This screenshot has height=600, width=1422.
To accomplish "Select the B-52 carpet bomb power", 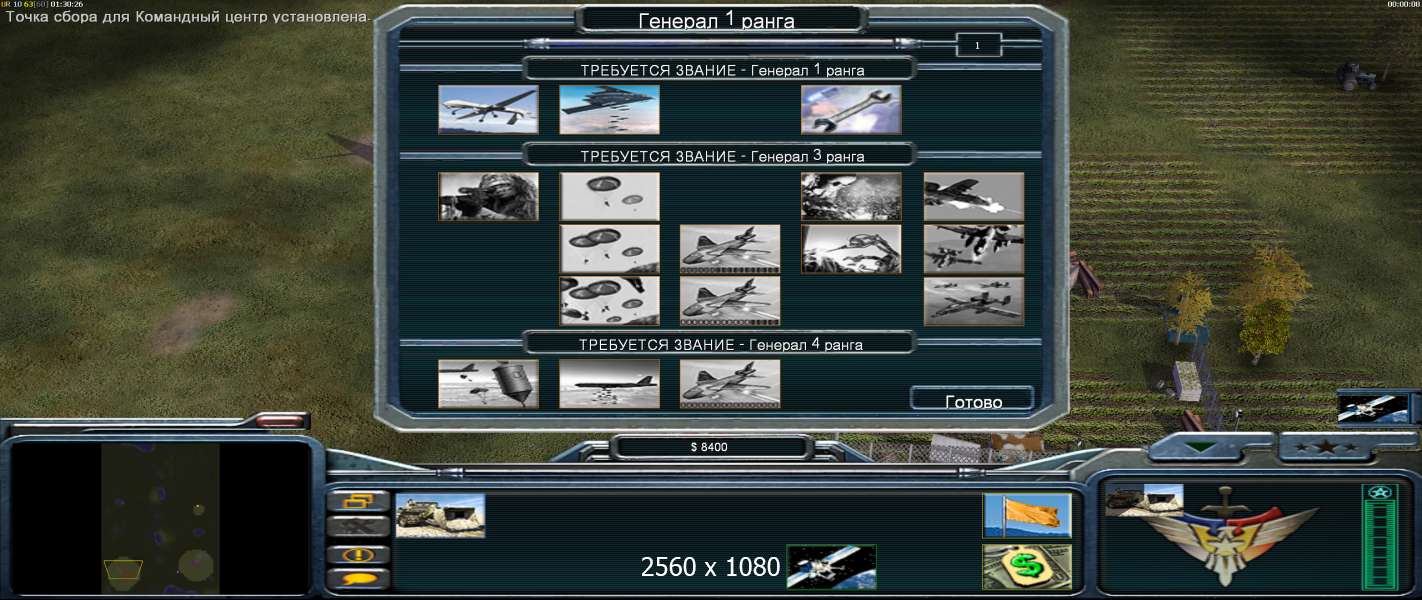I will click(x=609, y=384).
